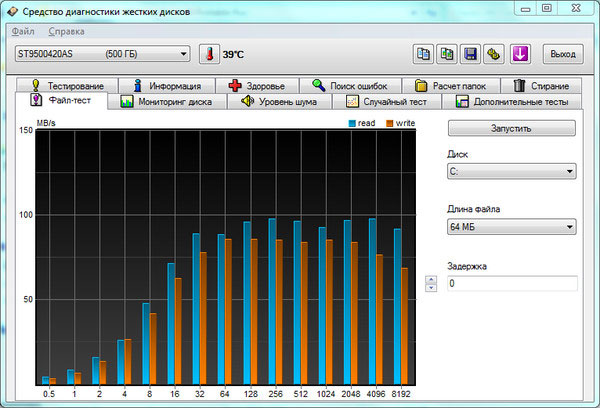
Task: Open the Файл menu
Action: 23,31
